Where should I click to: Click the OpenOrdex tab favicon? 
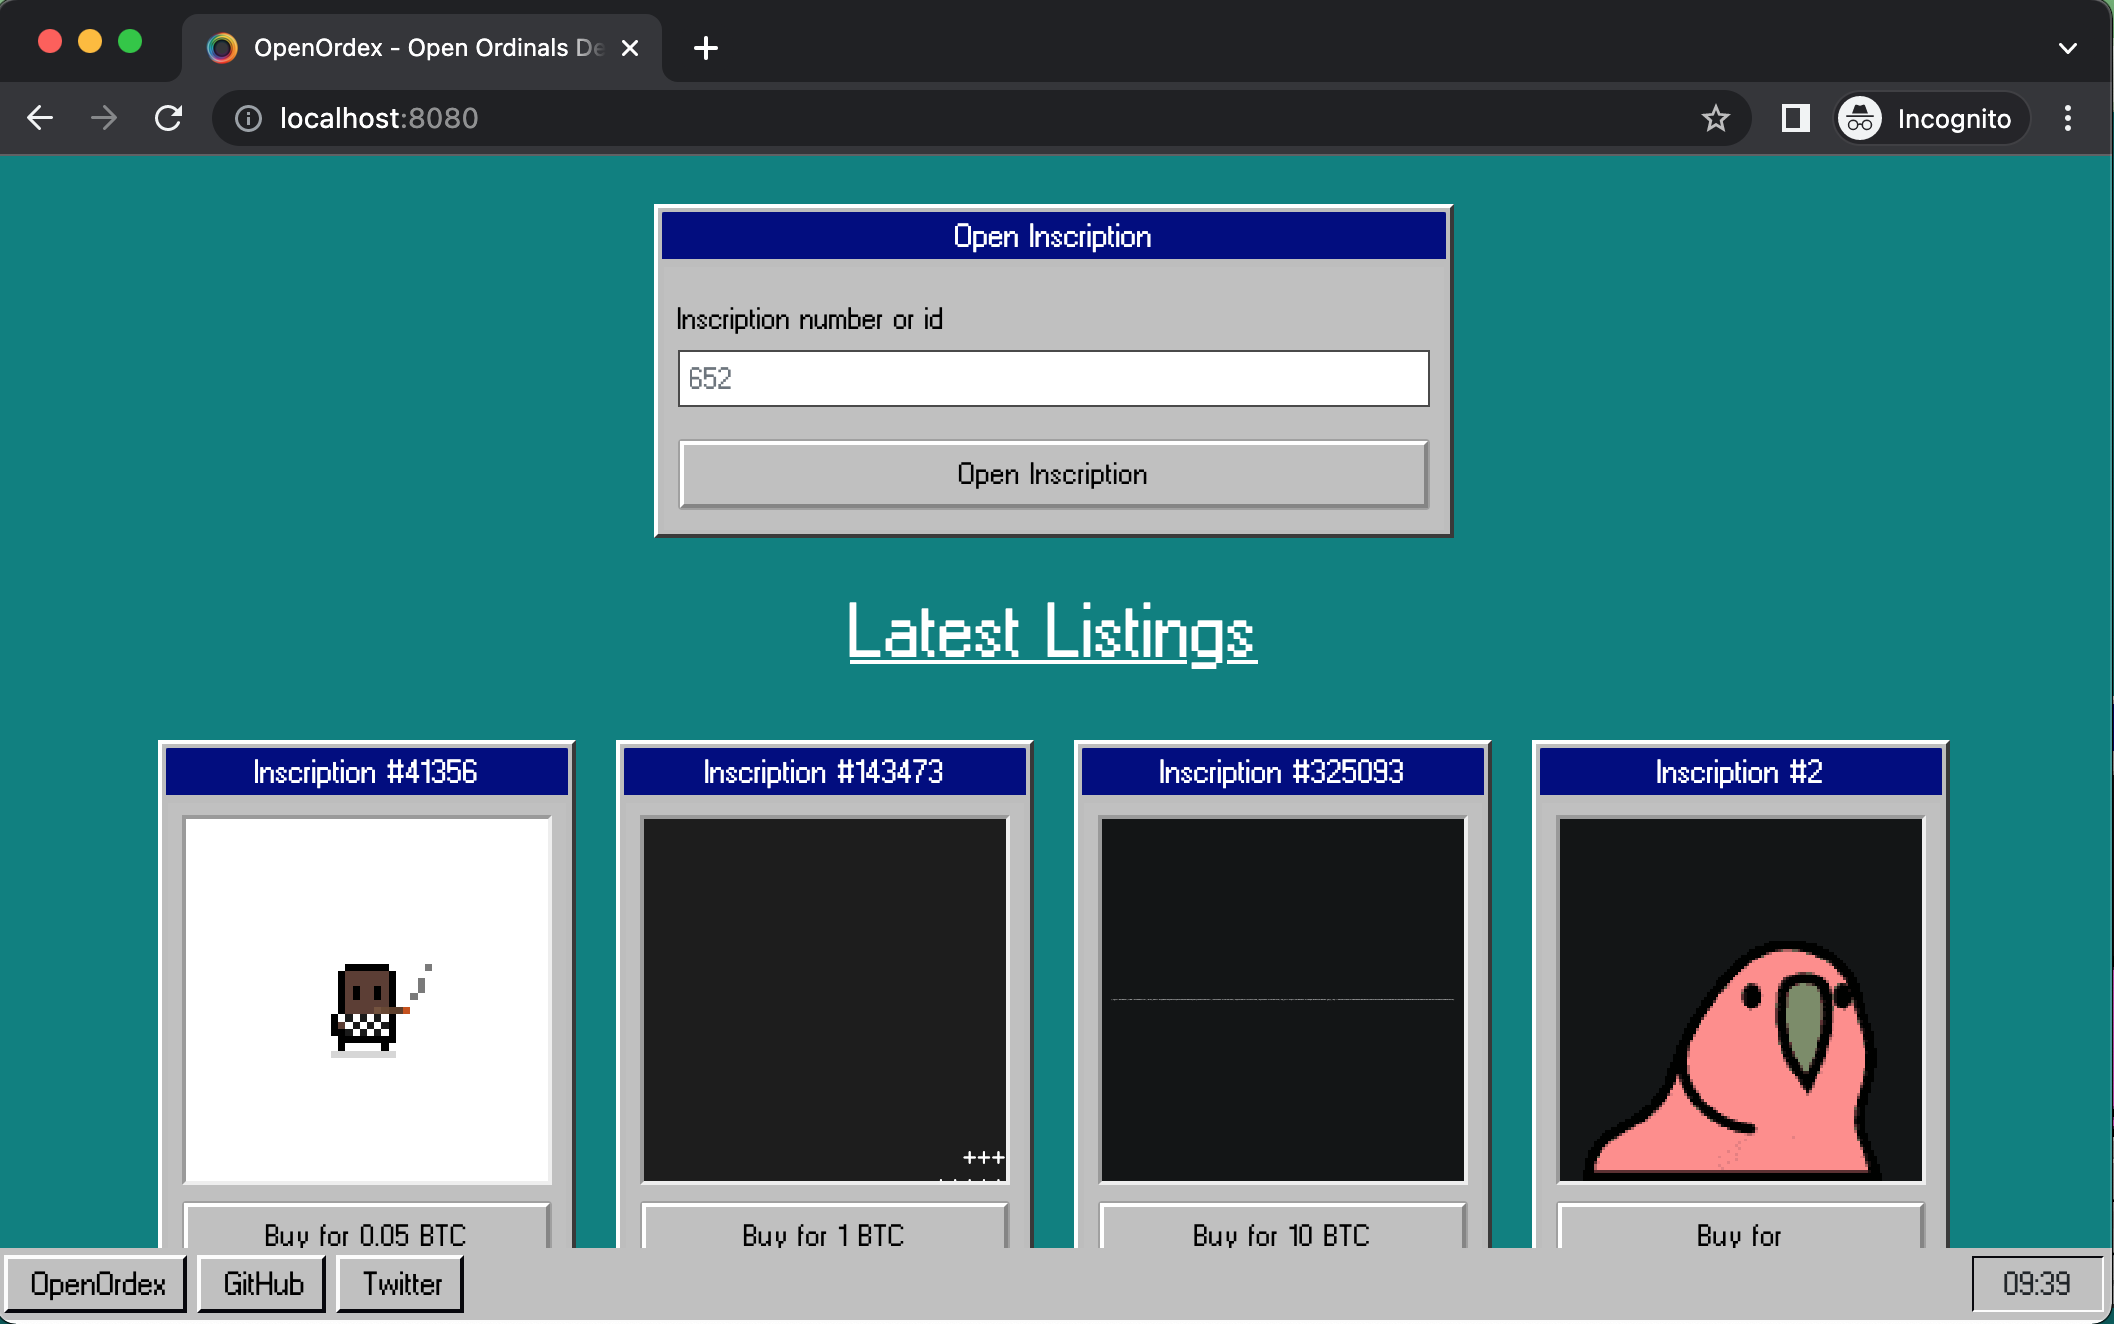pos(222,48)
